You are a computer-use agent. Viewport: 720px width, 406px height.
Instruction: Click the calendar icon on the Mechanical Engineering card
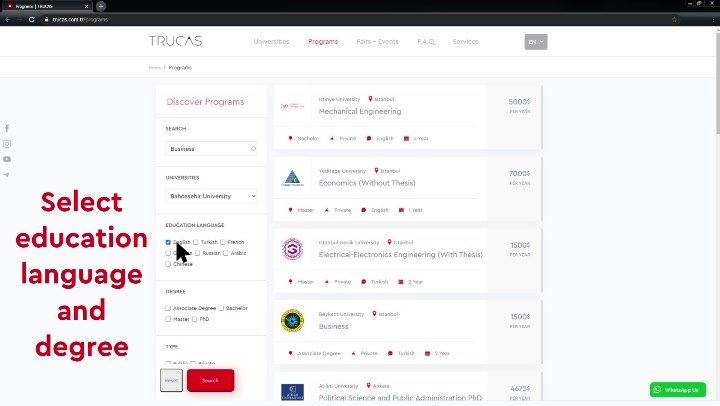click(x=406, y=138)
